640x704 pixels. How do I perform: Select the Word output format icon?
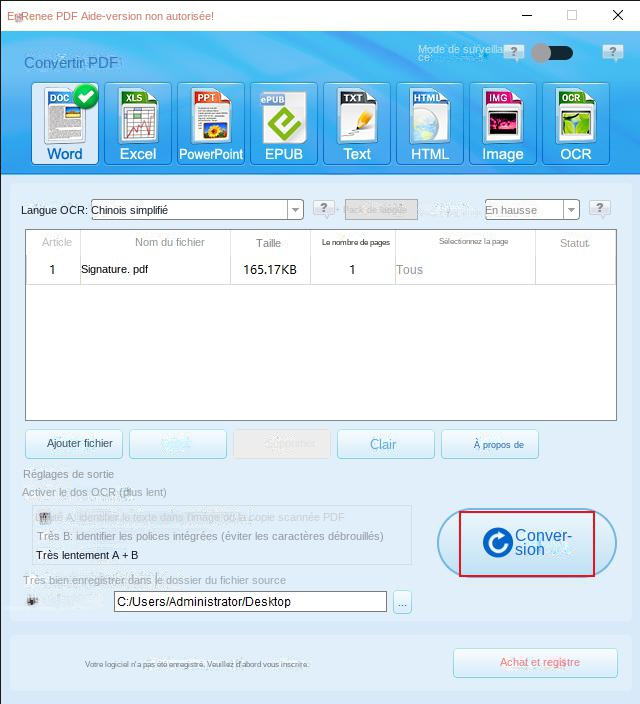65,123
